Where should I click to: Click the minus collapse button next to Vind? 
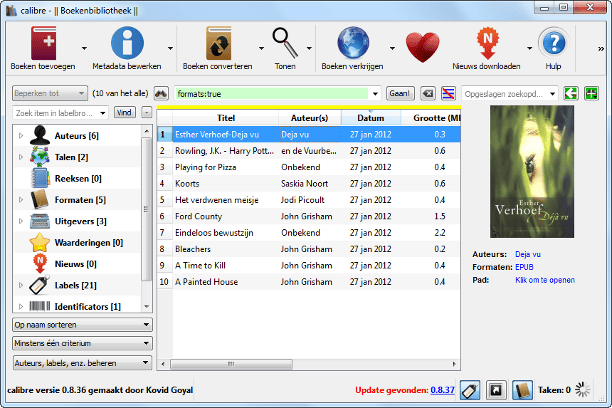[146, 112]
